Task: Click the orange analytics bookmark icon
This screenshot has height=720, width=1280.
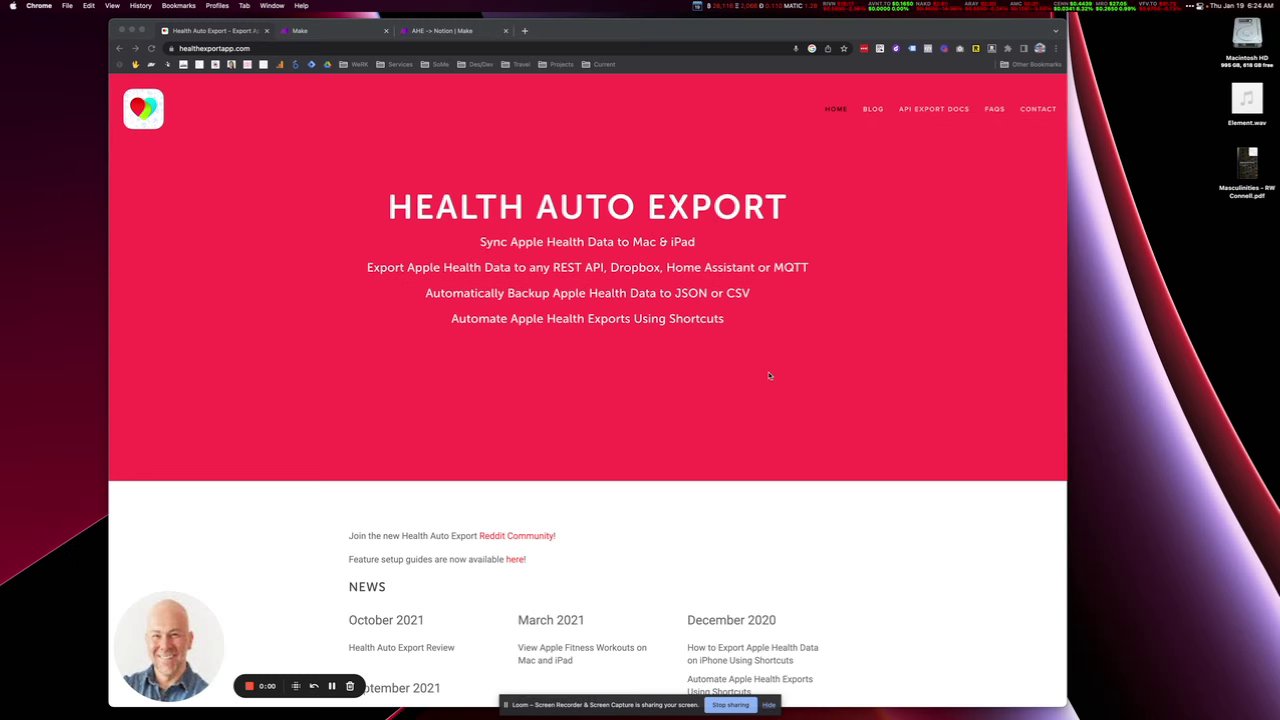Action: pyautogui.click(x=279, y=64)
